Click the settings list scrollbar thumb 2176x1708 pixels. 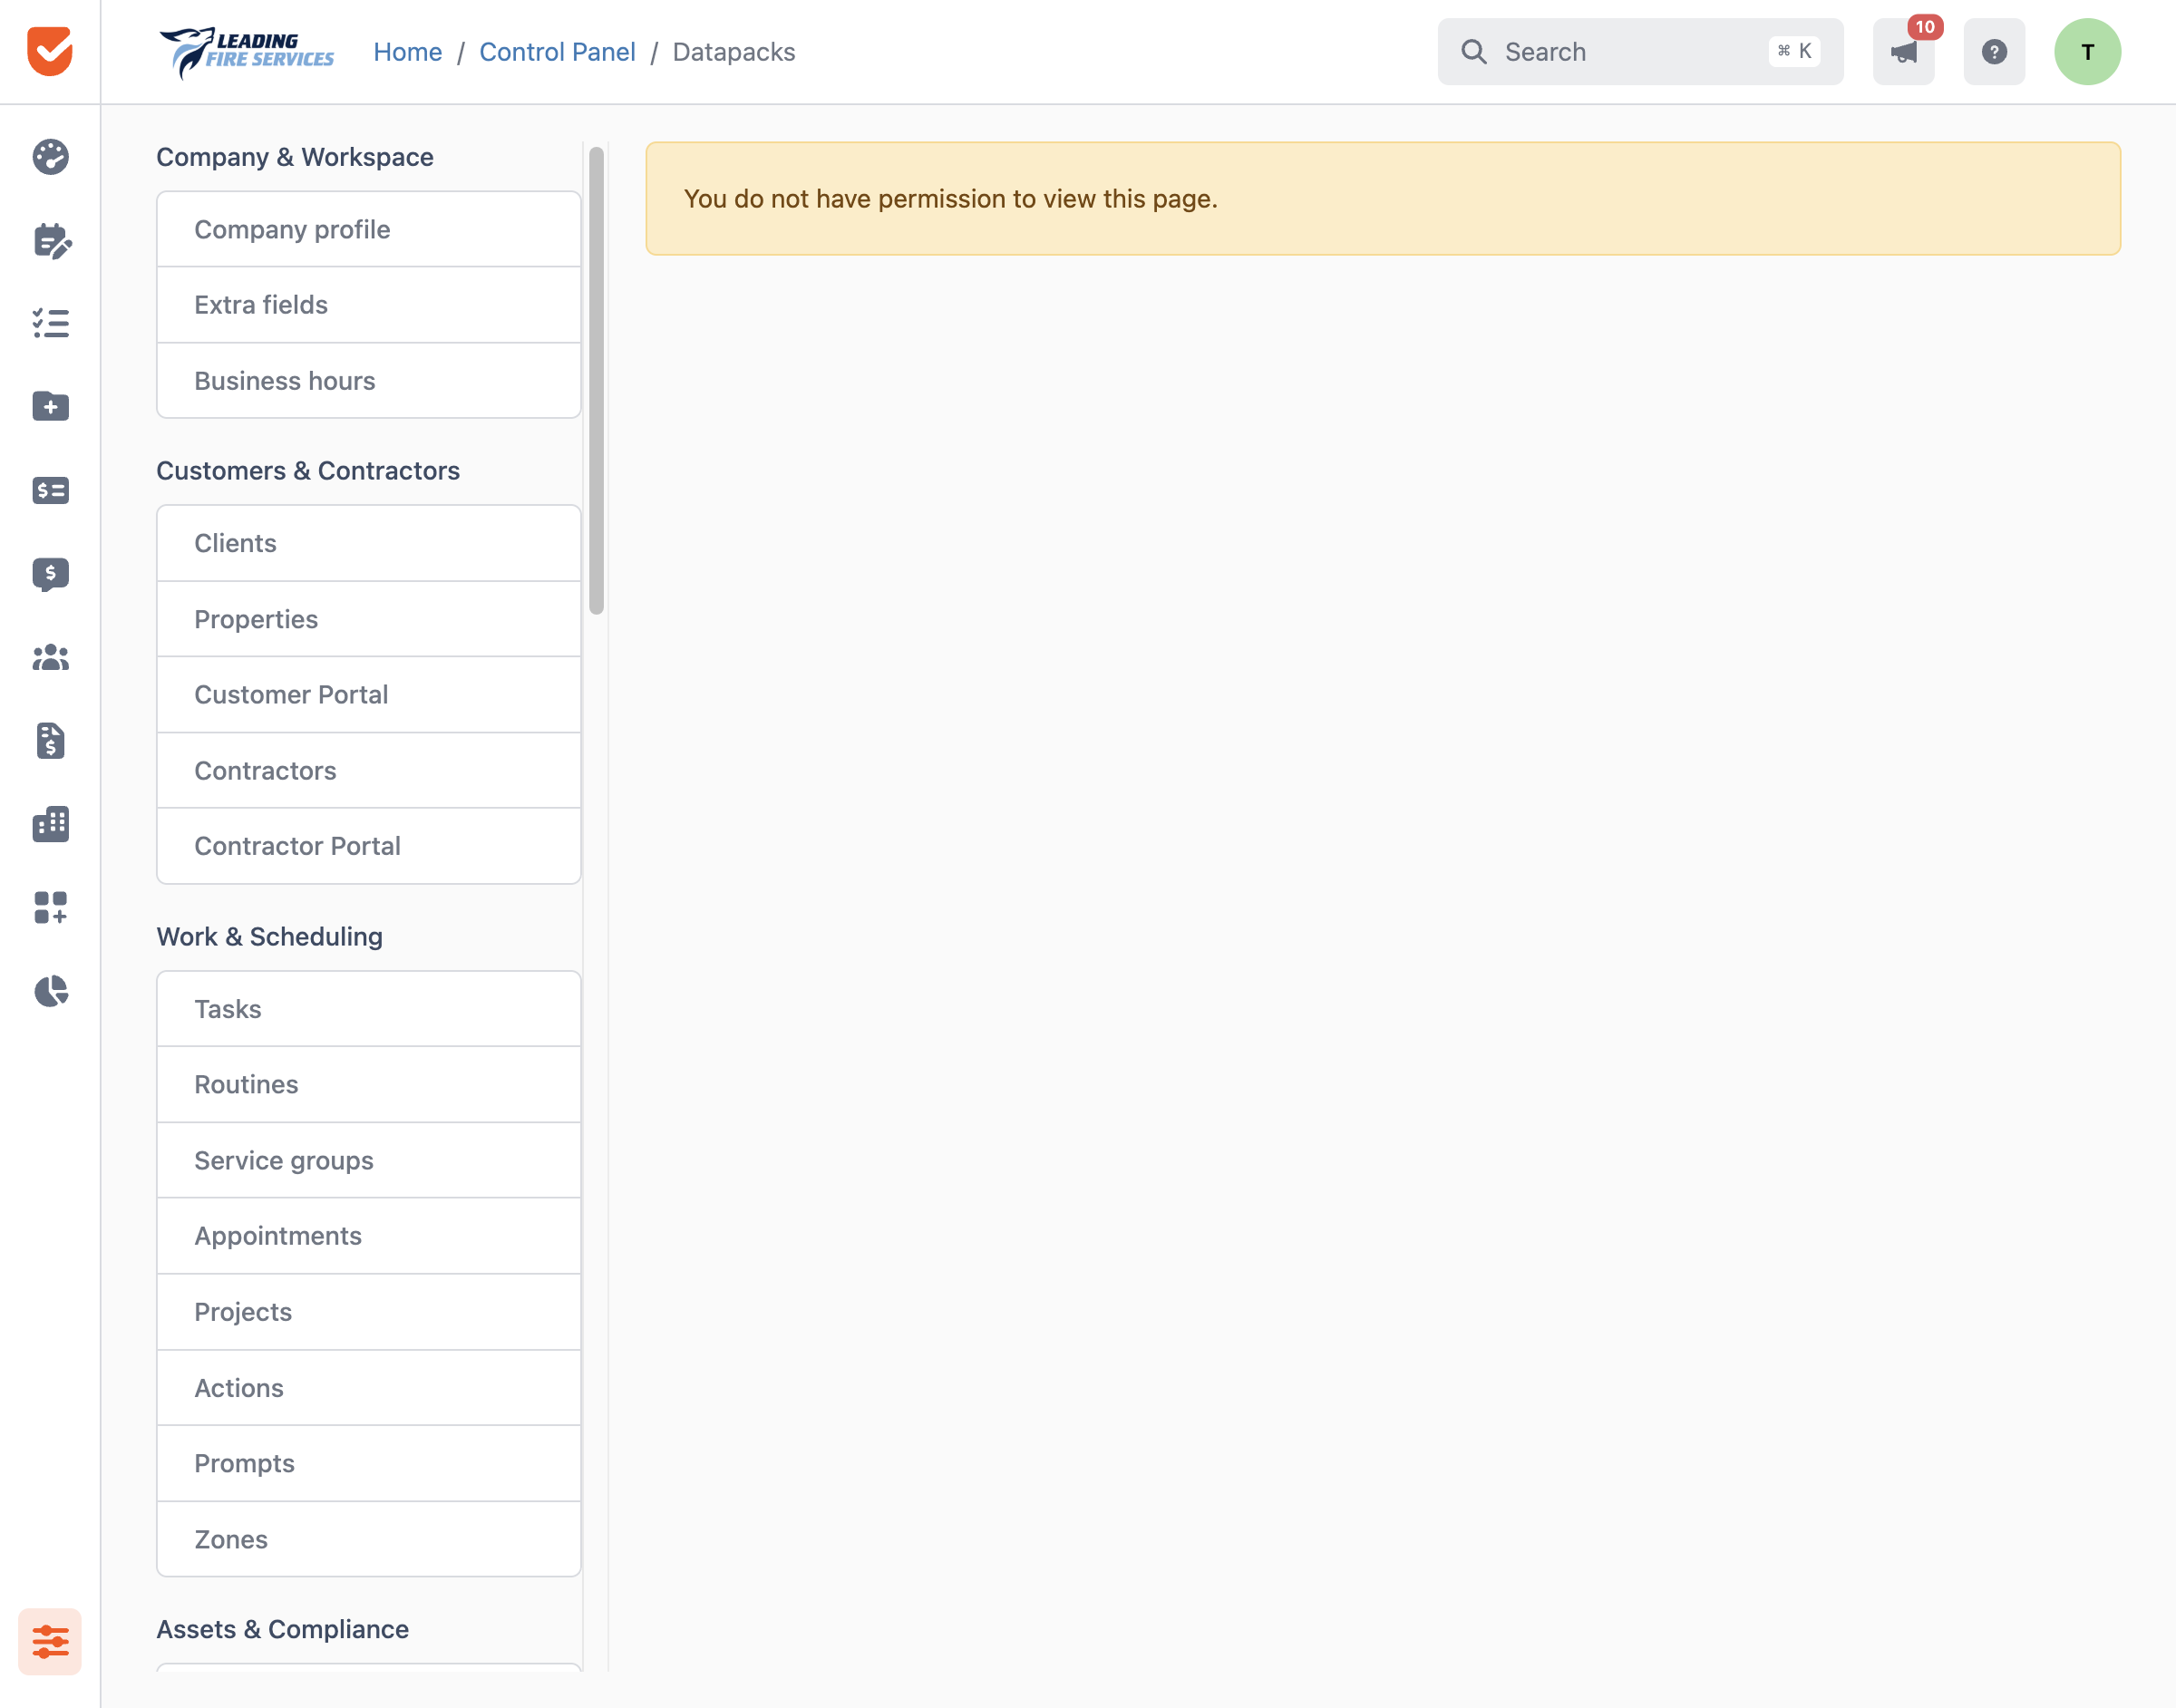[x=596, y=380]
